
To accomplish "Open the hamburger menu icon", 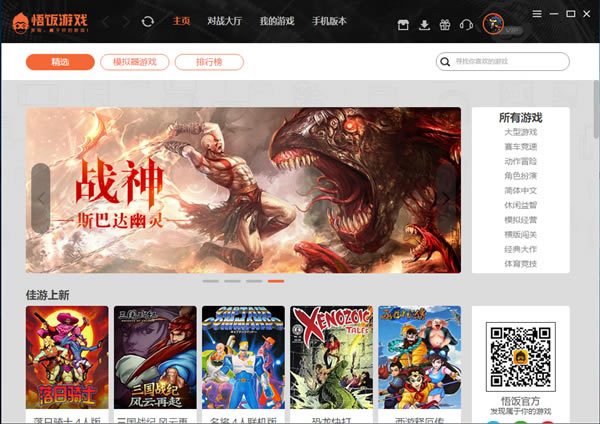I will point(537,14).
